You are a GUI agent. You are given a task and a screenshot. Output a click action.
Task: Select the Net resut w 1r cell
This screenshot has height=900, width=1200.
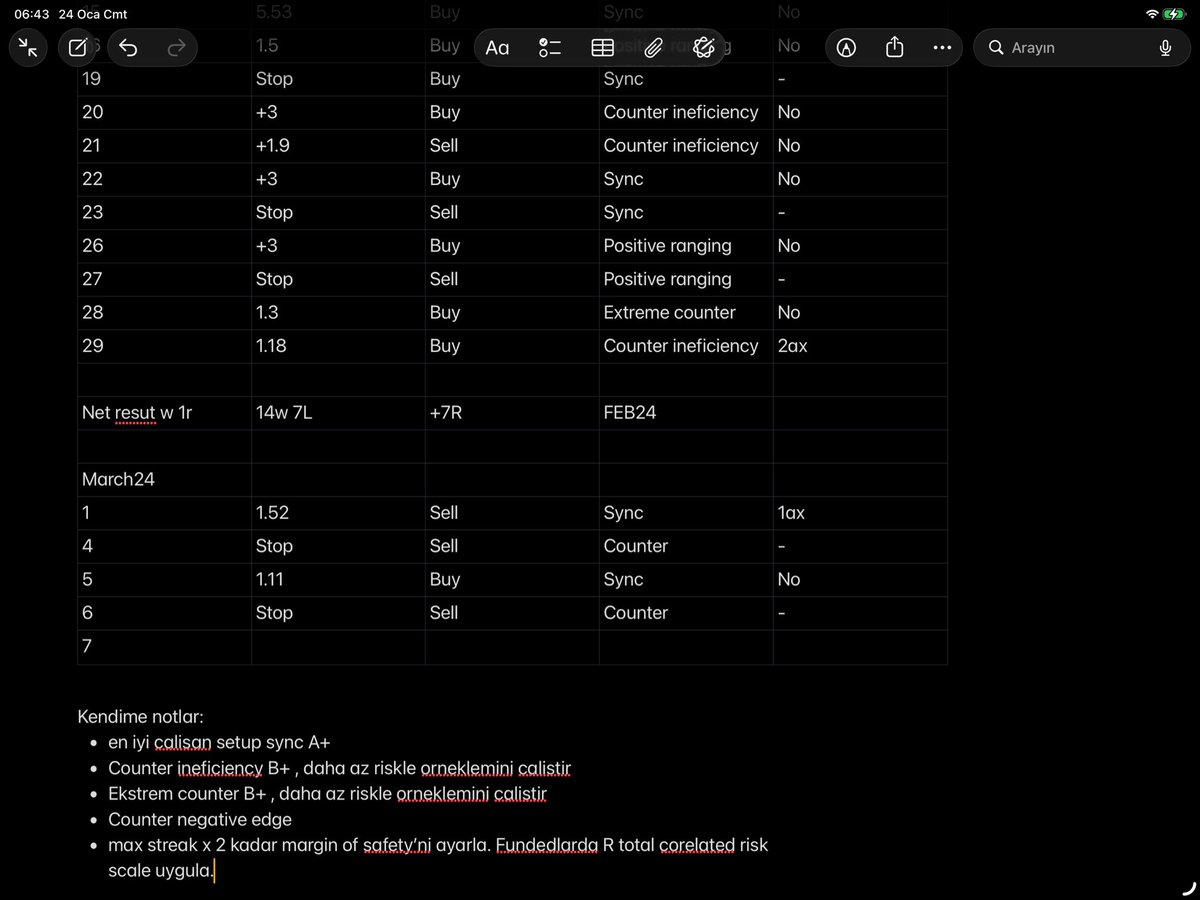point(165,413)
